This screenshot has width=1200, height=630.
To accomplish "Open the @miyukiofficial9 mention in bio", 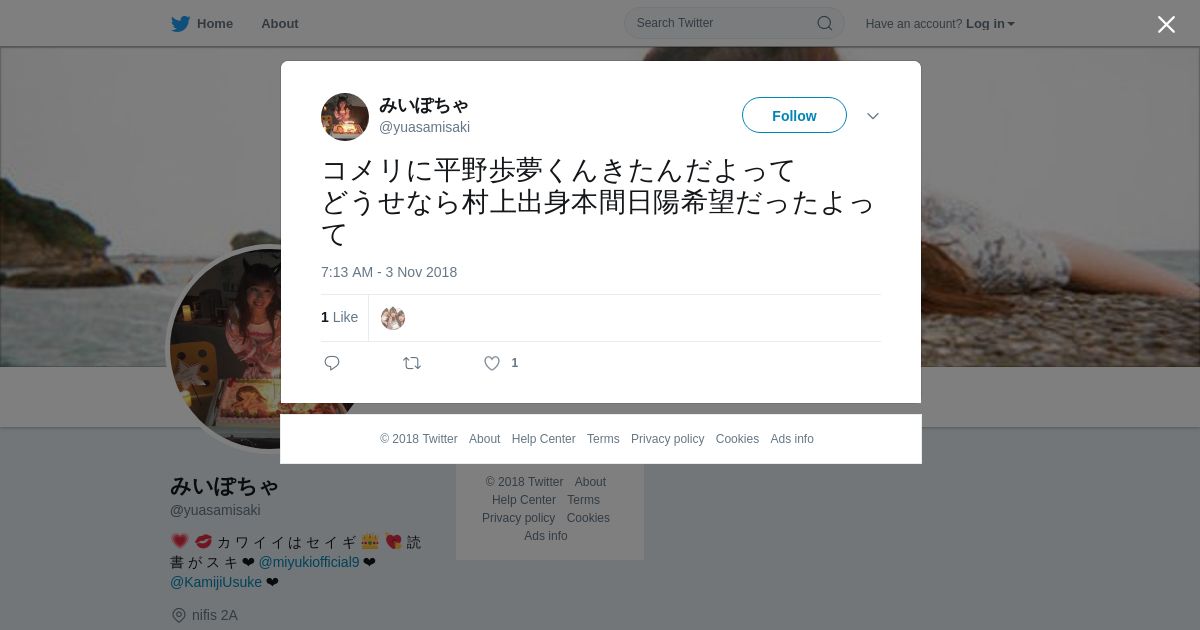I will (309, 562).
